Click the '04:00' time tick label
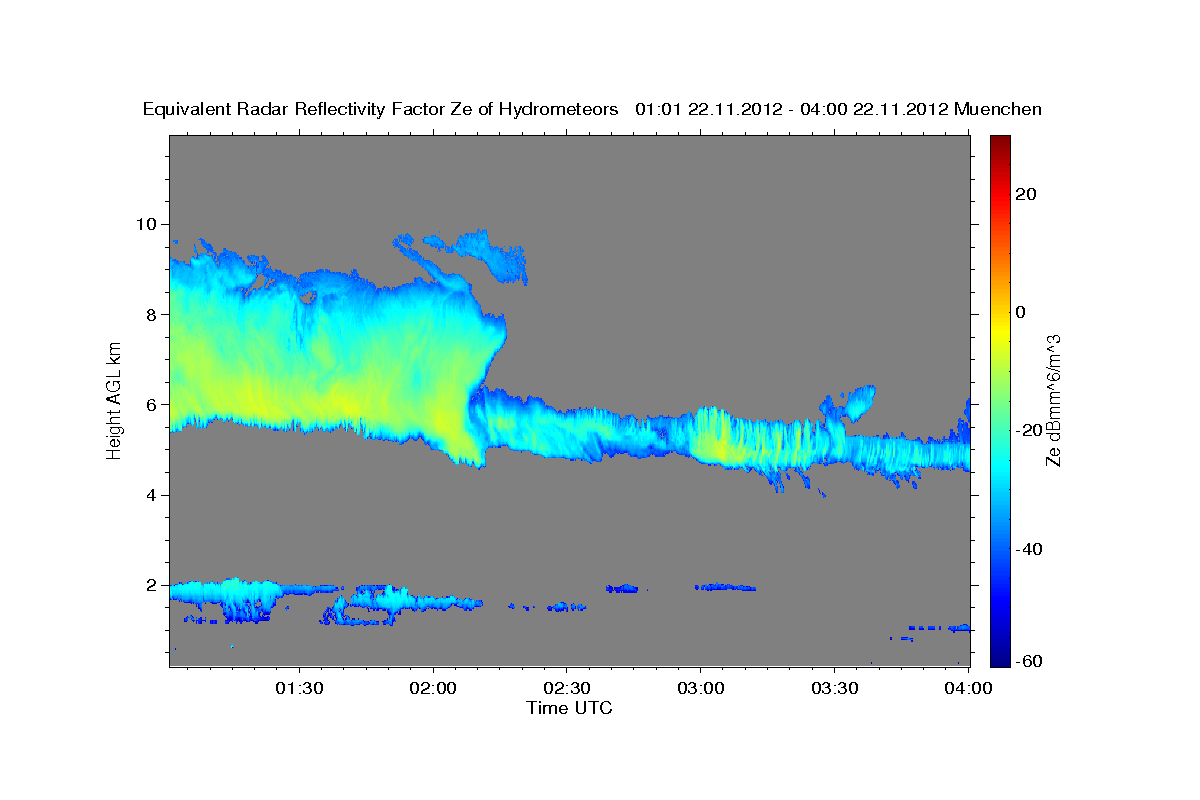1200x800 pixels. click(x=967, y=688)
